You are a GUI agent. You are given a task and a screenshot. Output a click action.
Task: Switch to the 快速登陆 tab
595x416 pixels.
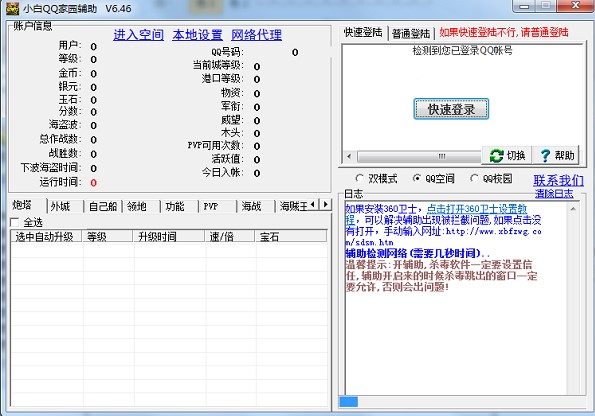(x=363, y=33)
